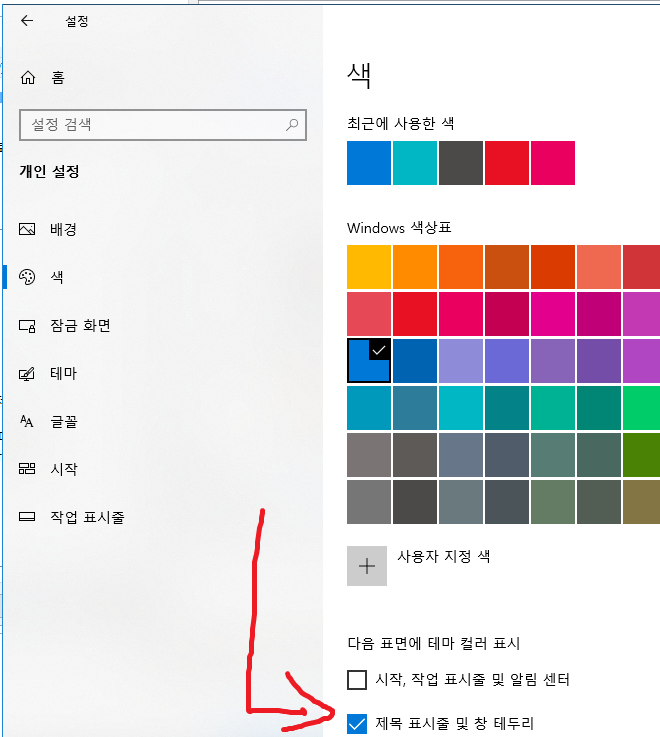Screen dimensions: 660x737
Task: Pick the recent red color swatch
Action: tap(507, 163)
